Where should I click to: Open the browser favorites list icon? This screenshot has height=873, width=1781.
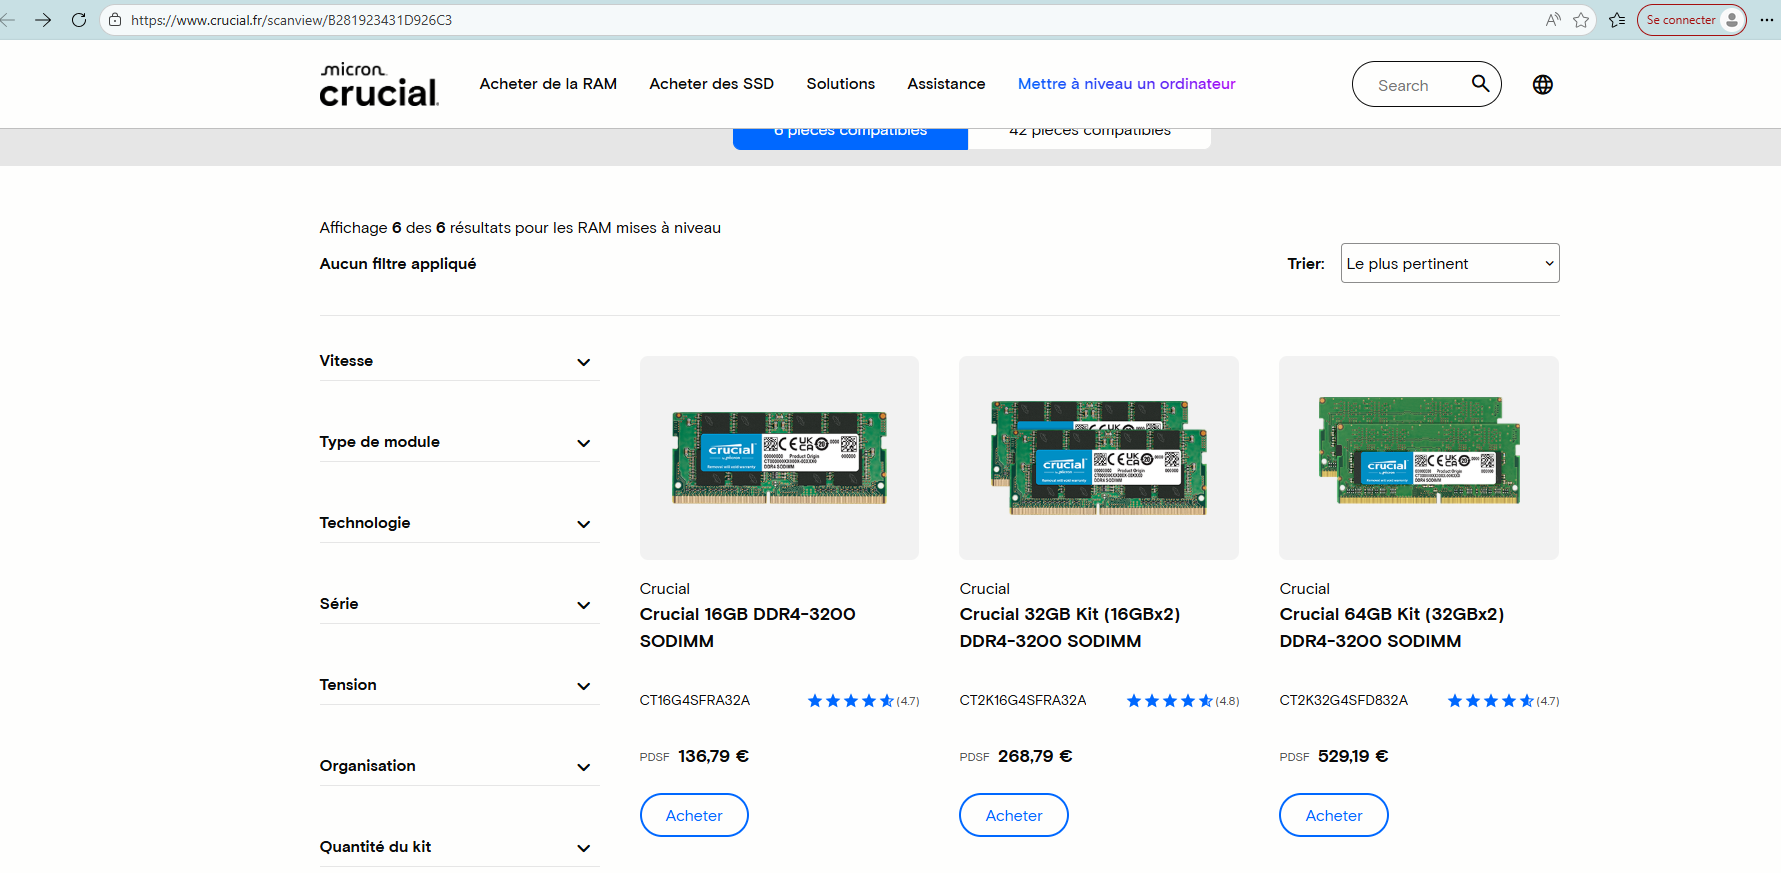[x=1617, y=20]
